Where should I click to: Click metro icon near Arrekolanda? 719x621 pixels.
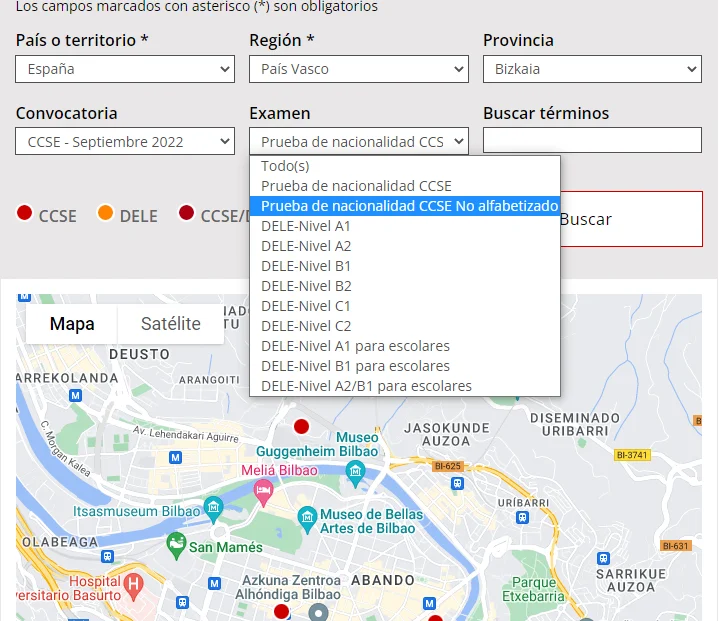point(76,395)
